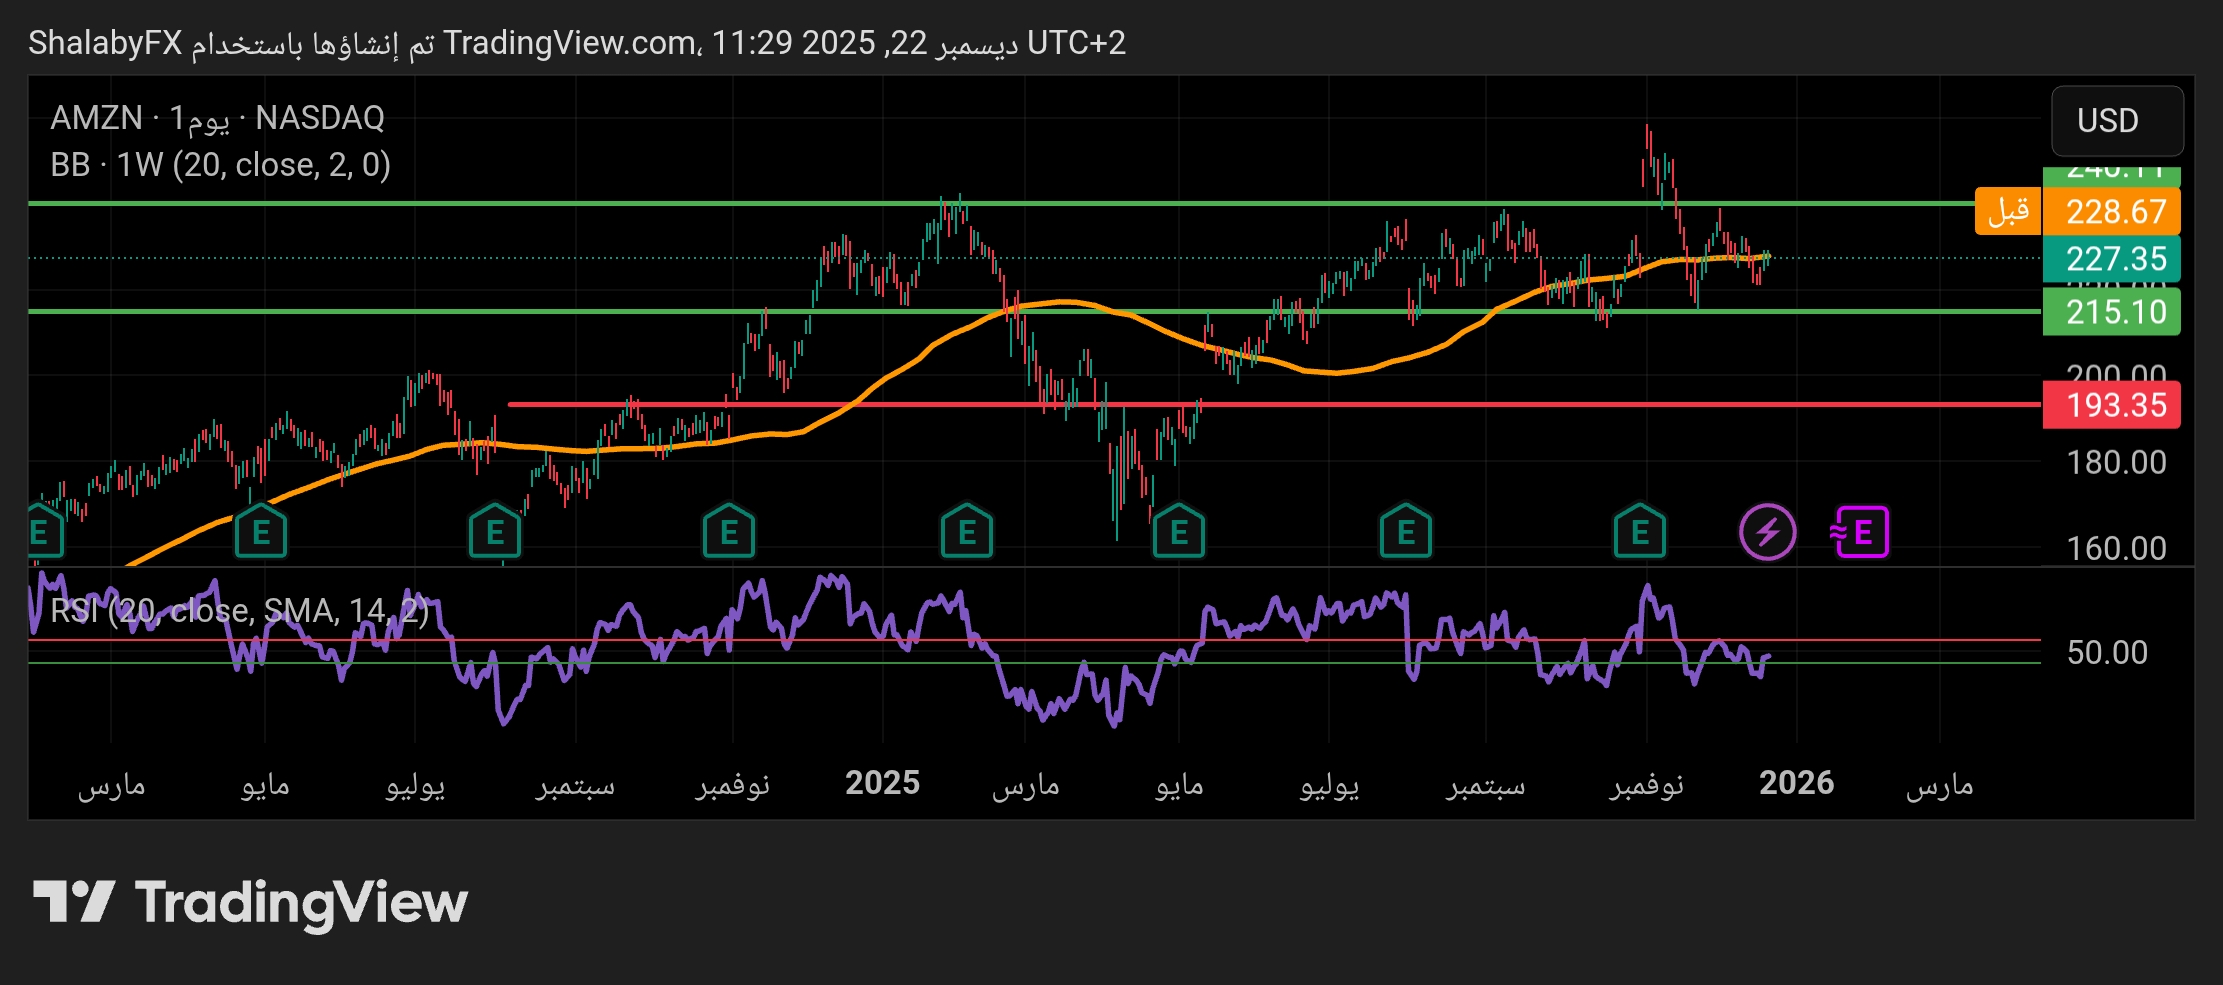Click the red 193.35 price label
Viewport: 2223px width, 985px height.
(2111, 405)
